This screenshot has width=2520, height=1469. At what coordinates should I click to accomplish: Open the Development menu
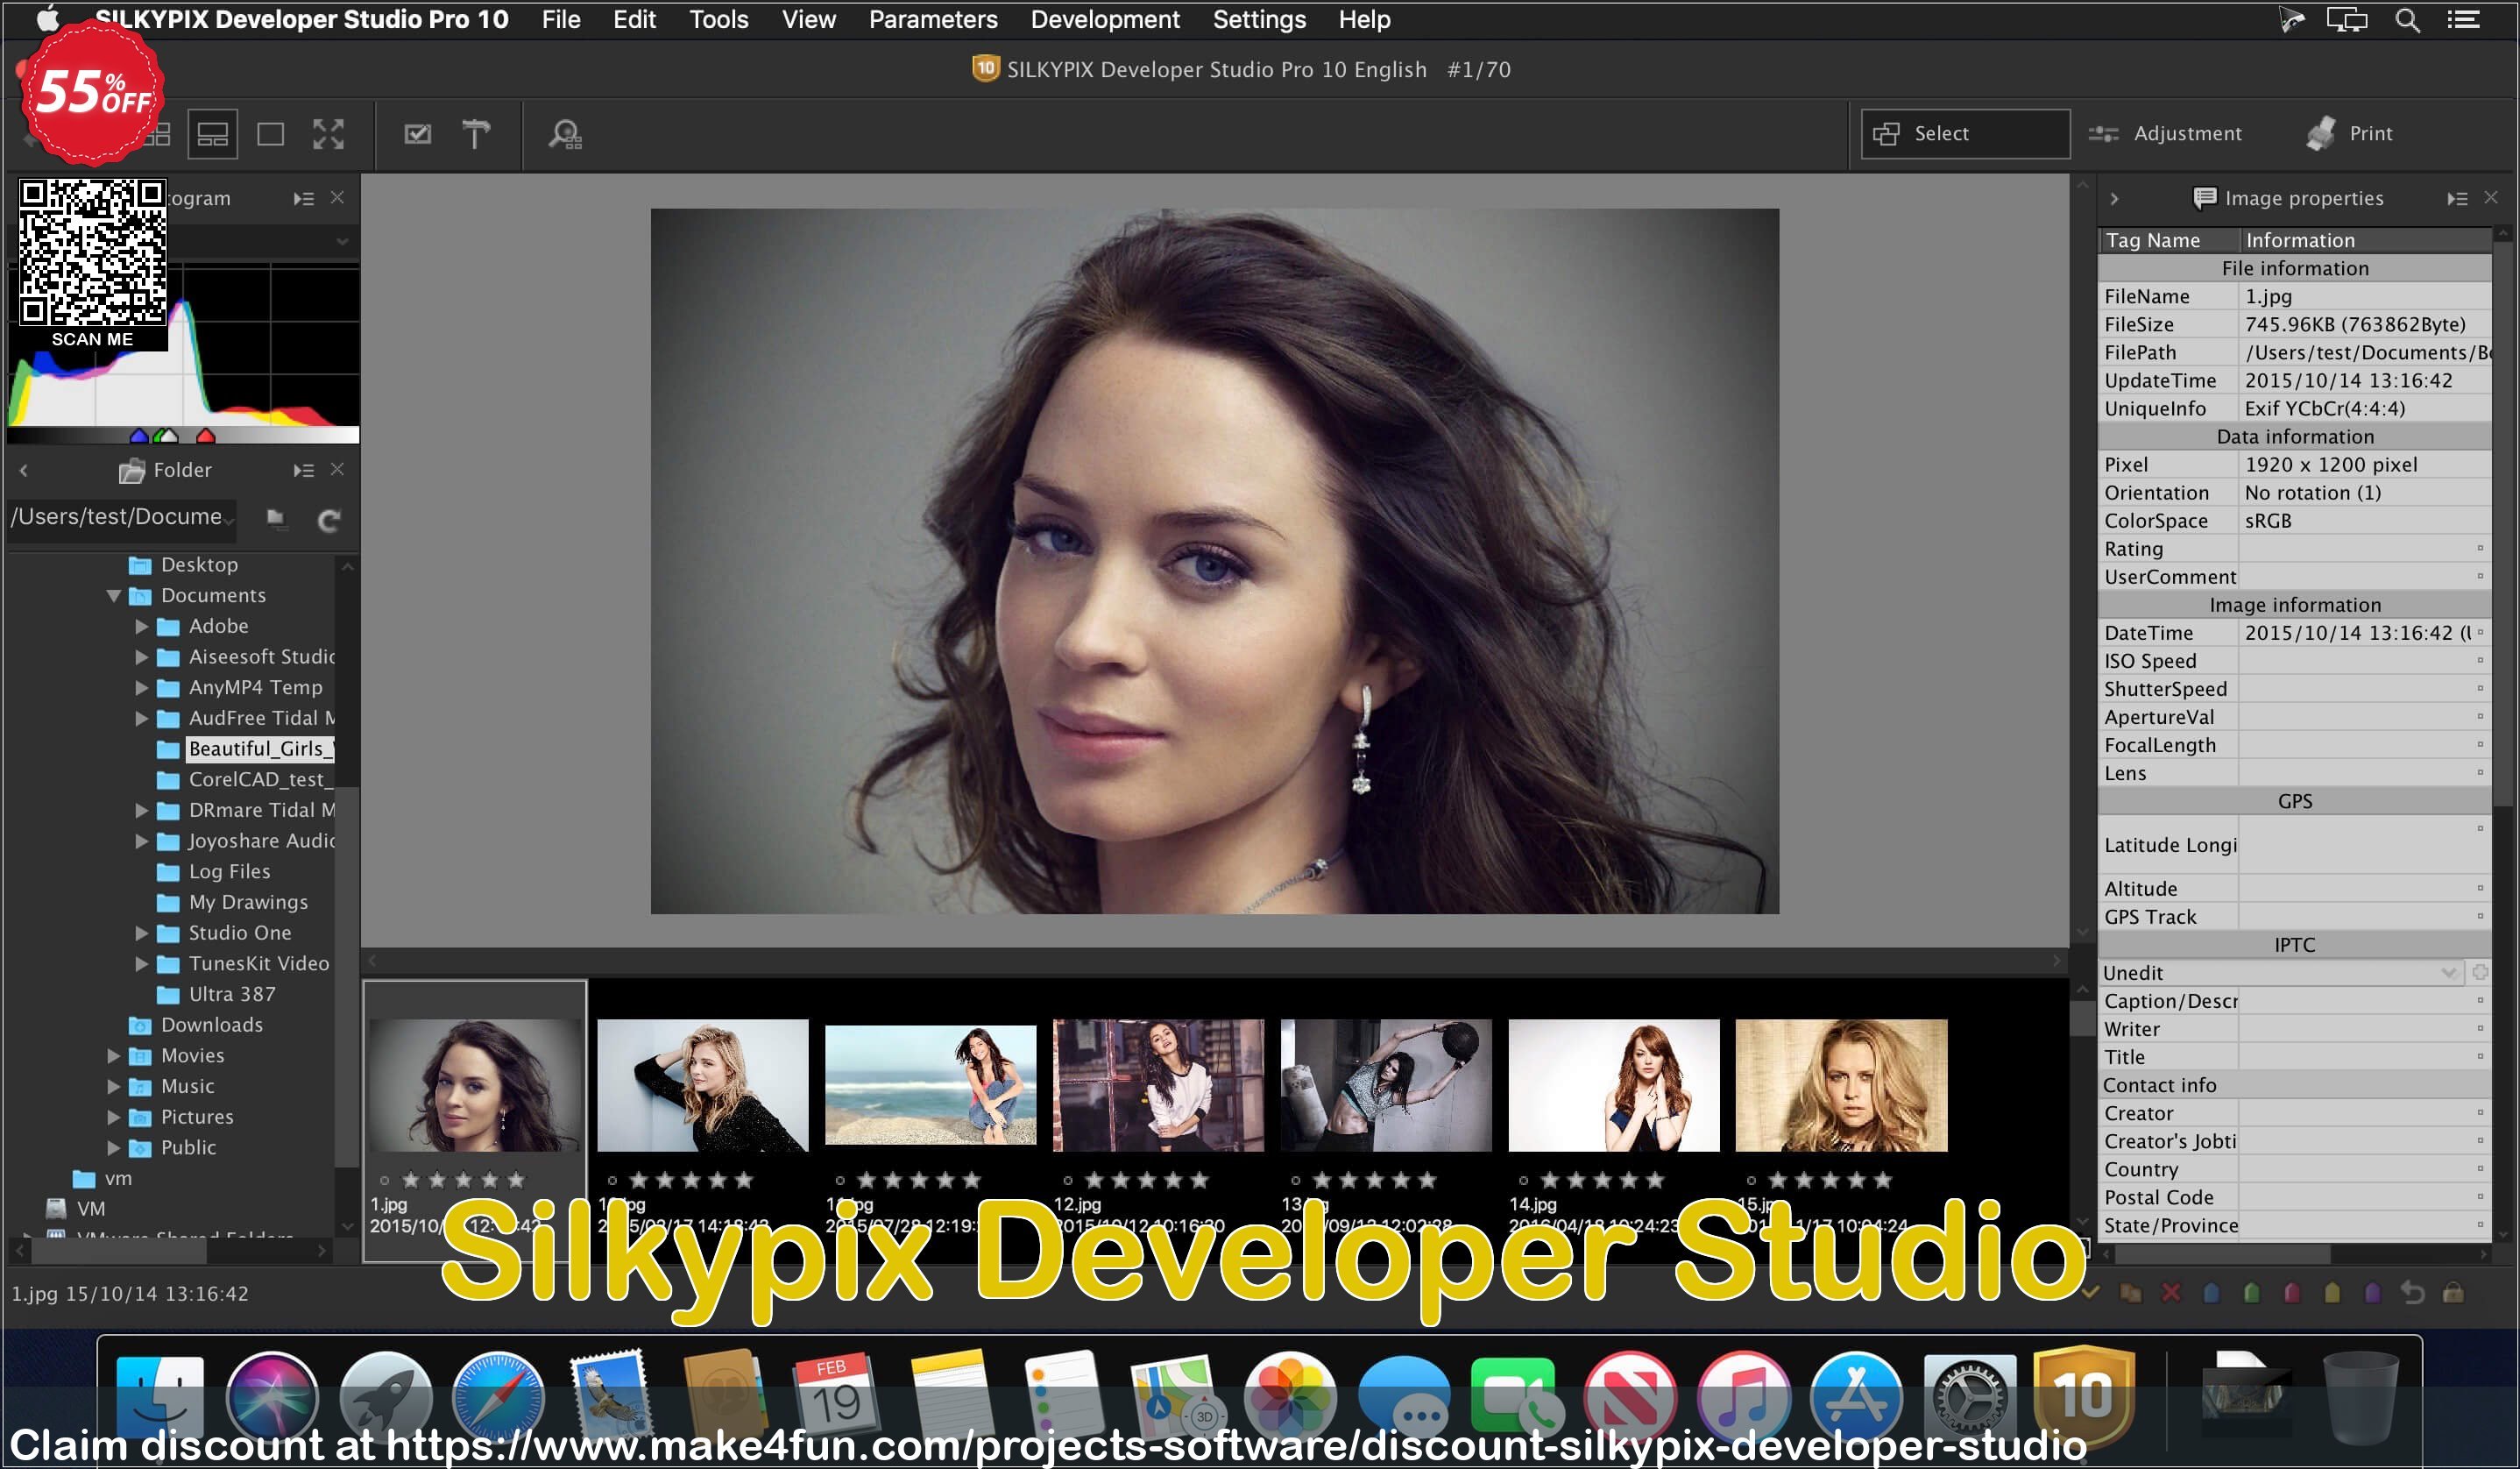point(1105,20)
